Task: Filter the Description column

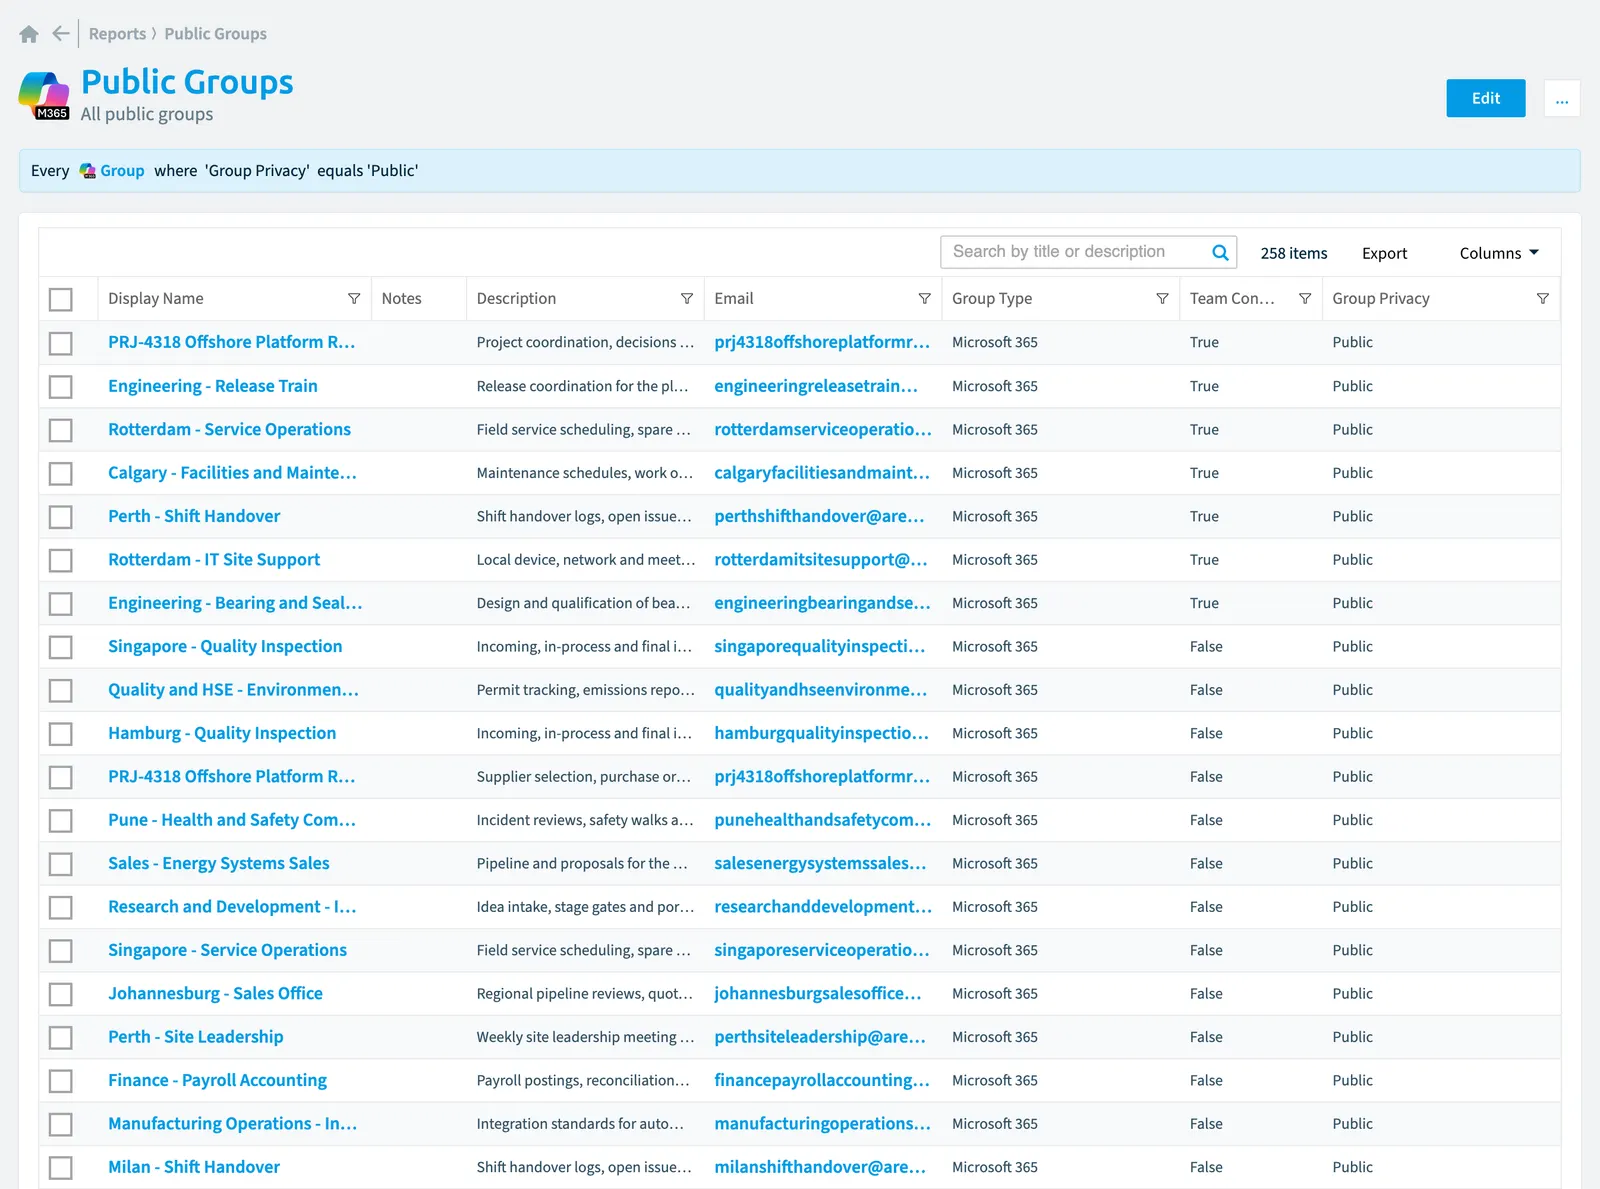Action: [687, 299]
